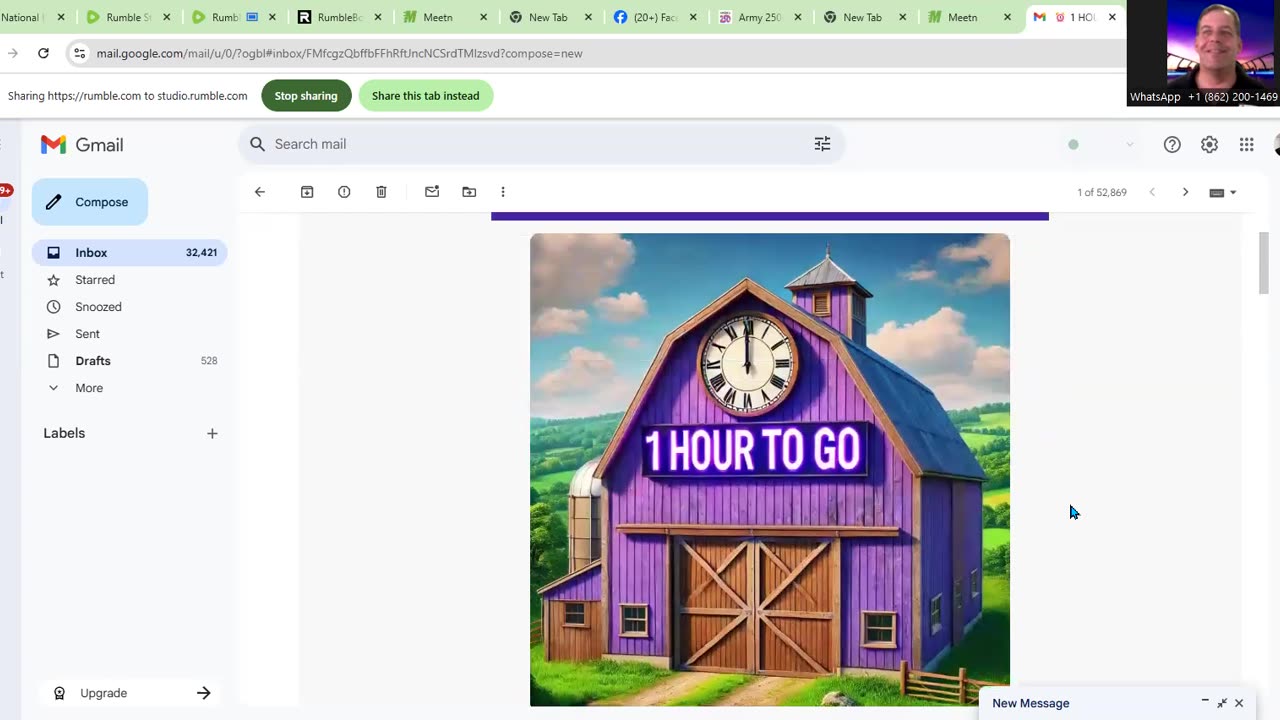Open the Inbox folder
This screenshot has width=1280, height=720.
(130, 253)
